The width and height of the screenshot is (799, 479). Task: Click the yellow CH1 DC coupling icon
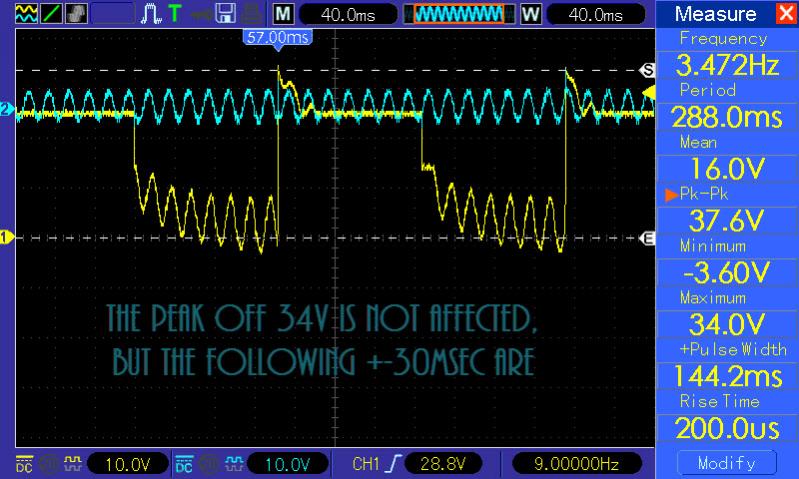(x=24, y=464)
